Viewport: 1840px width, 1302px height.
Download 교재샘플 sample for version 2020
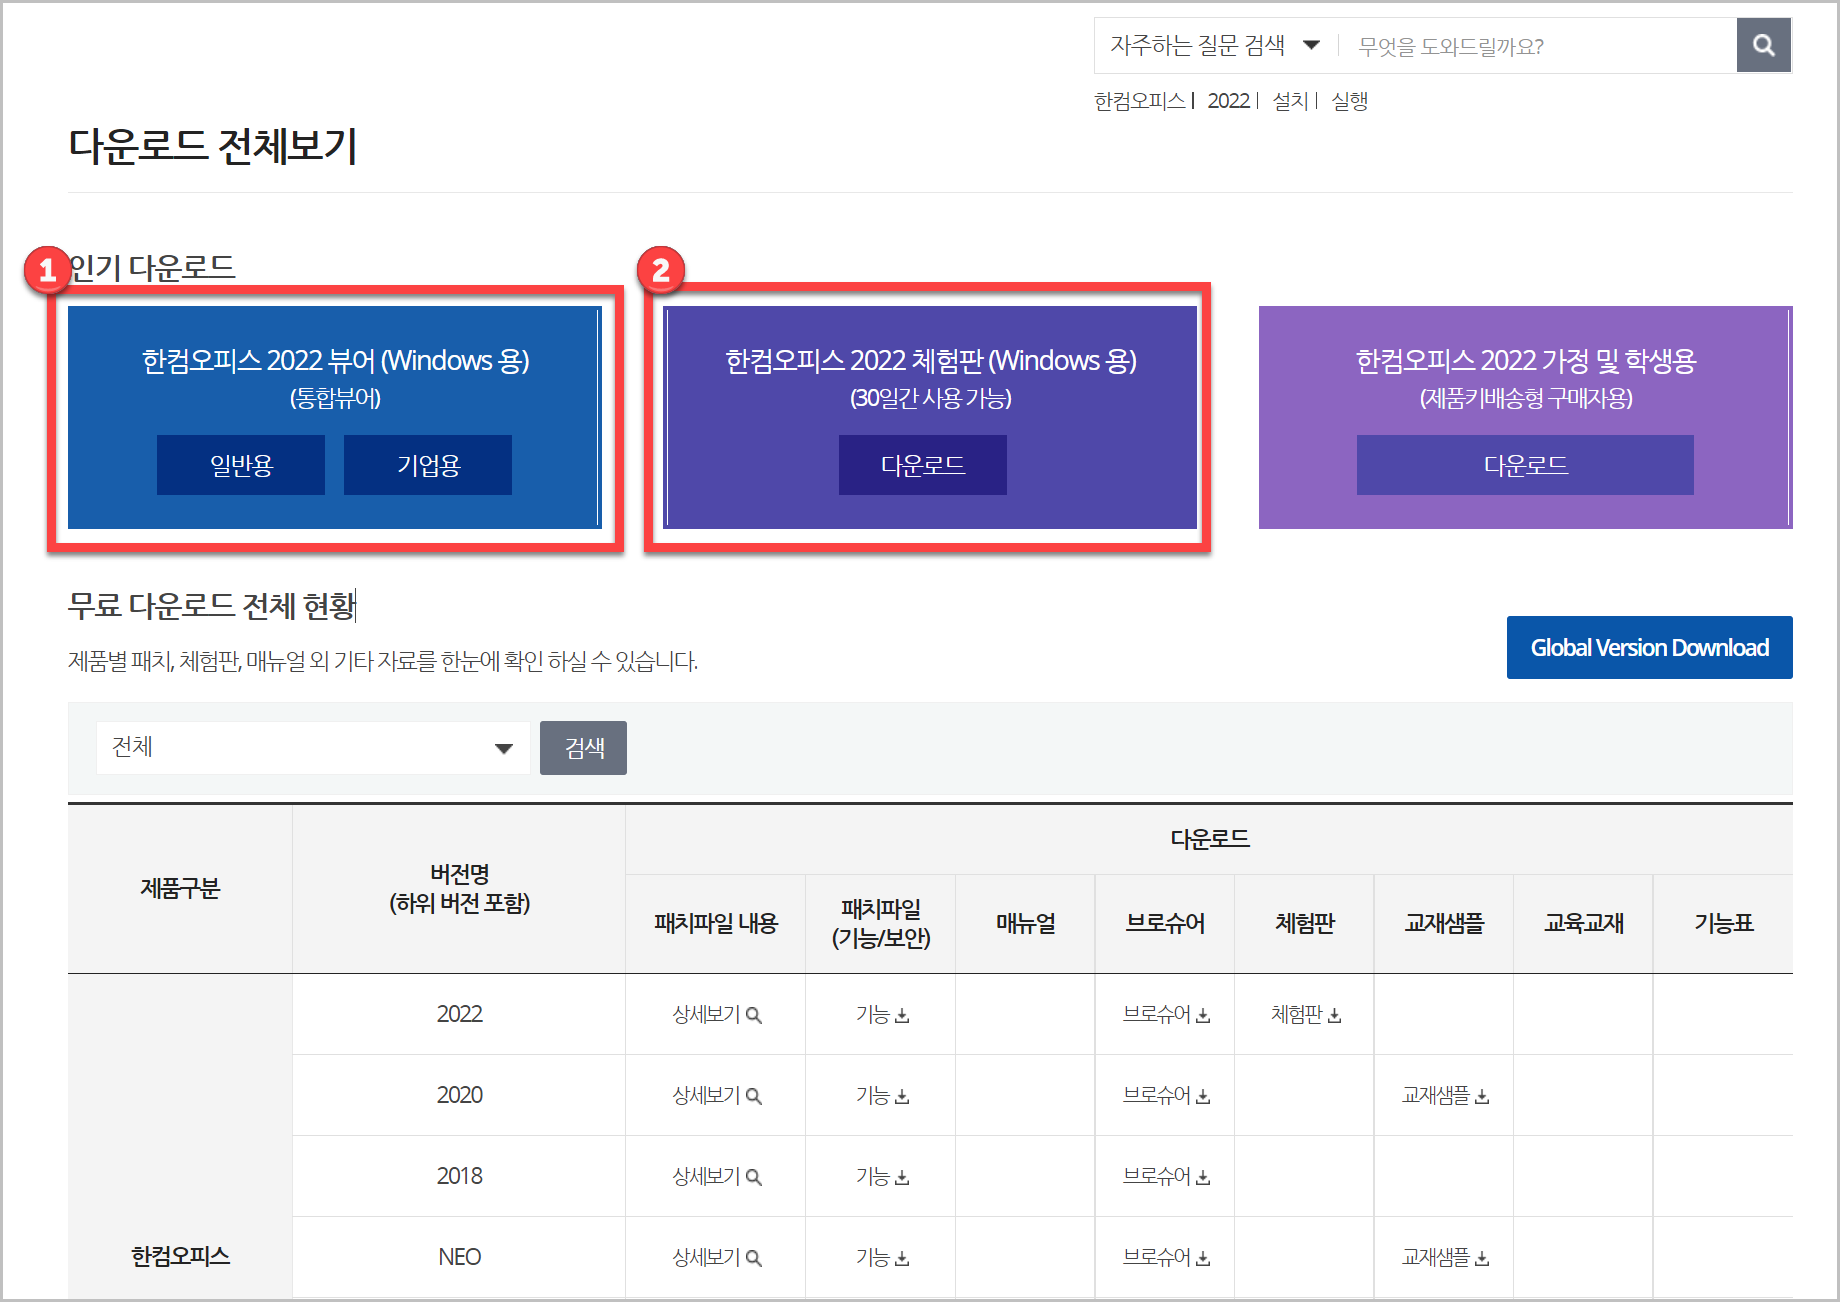tap(1443, 1095)
